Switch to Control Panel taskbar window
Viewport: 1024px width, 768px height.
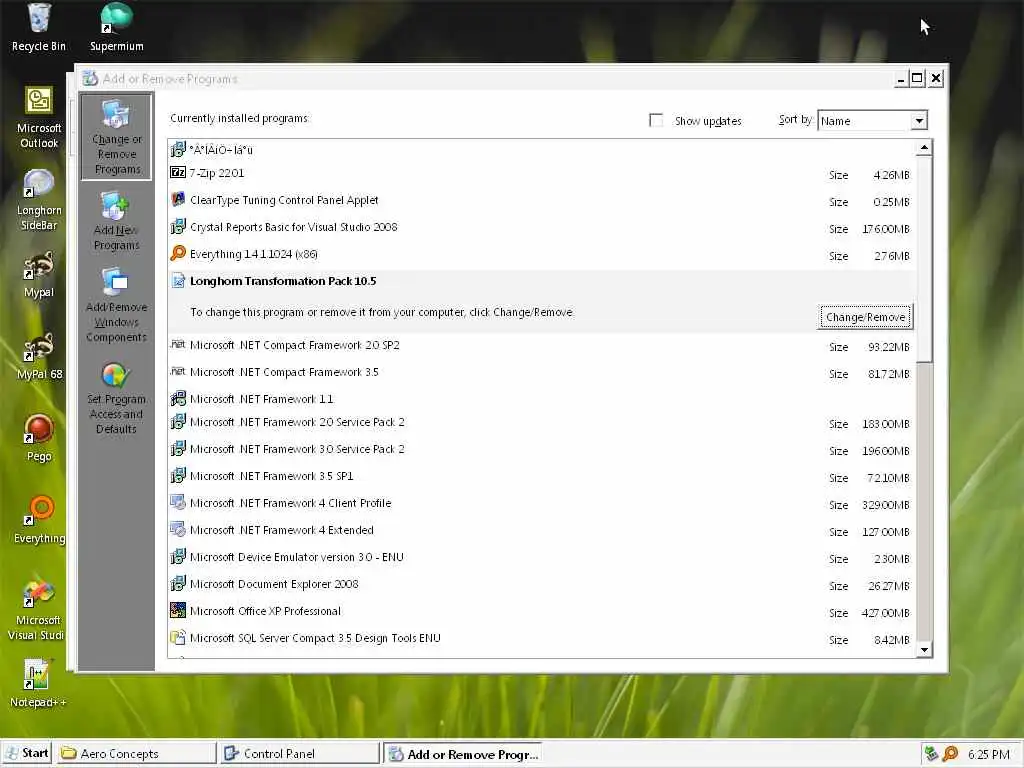click(x=298, y=753)
